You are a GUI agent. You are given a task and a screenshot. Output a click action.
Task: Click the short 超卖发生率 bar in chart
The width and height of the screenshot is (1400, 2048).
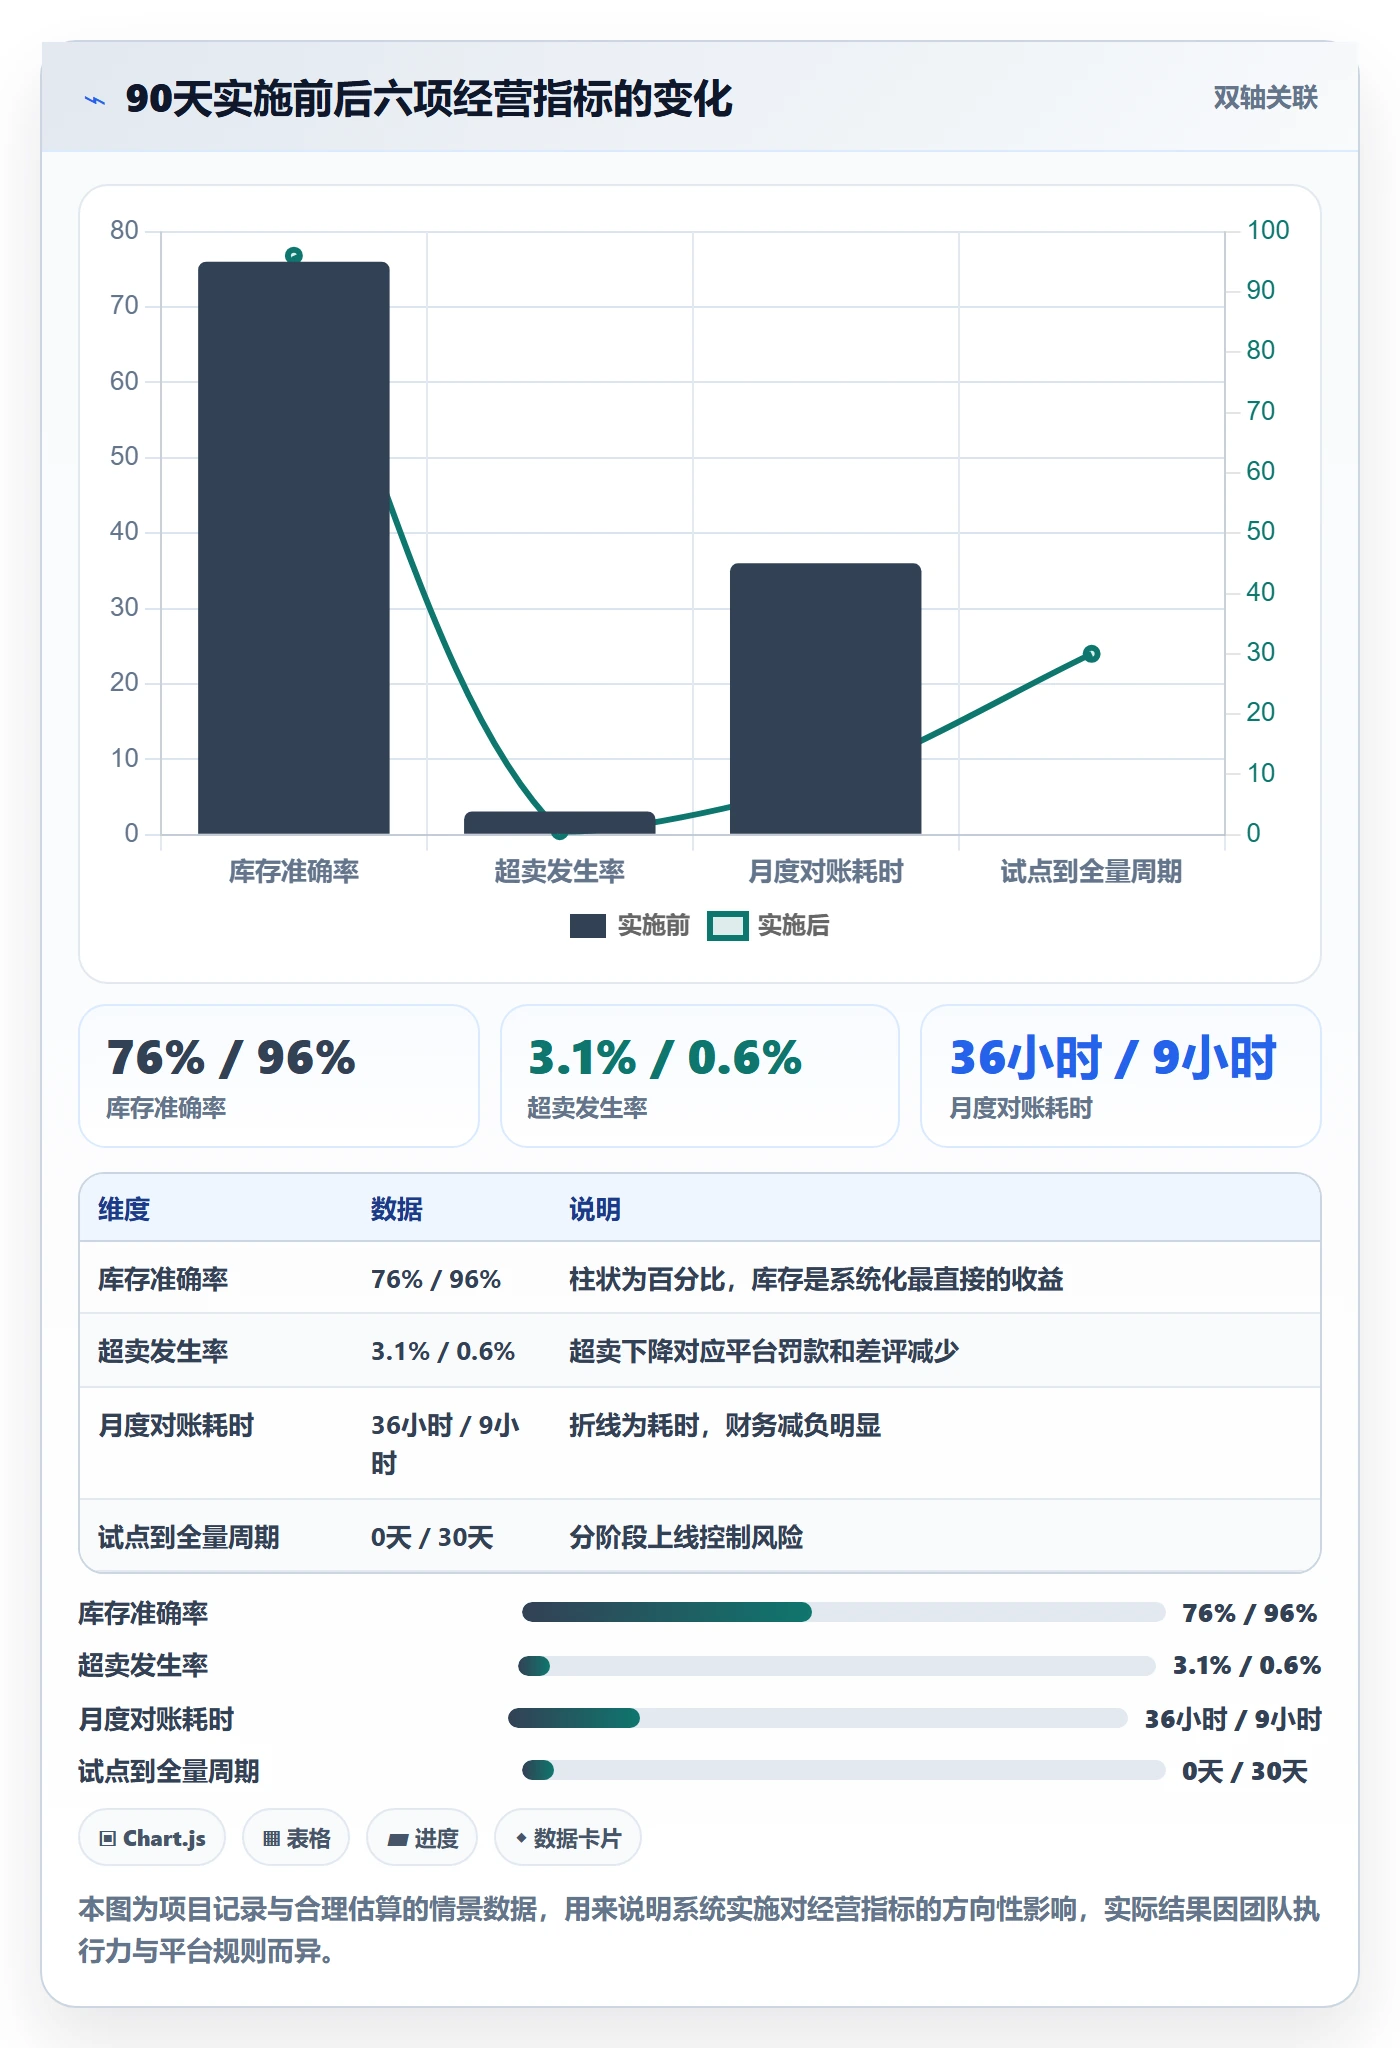click(x=560, y=822)
